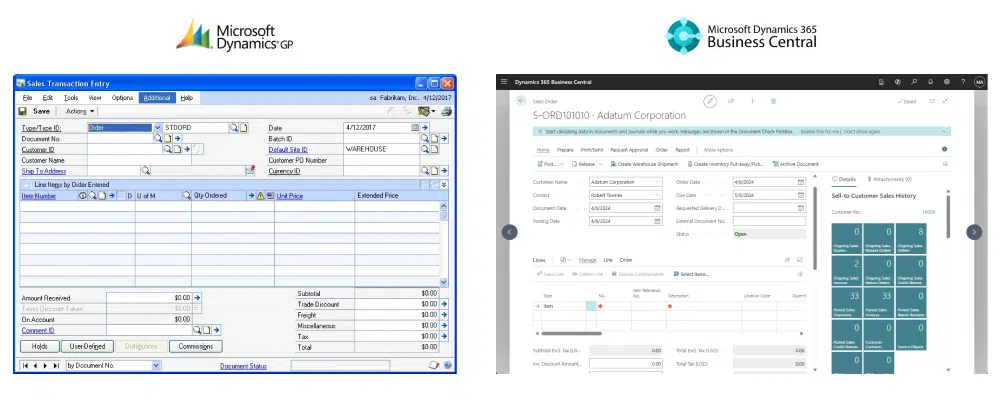The image size is (1000, 400).
Task: Click the MA user avatar
Action: [980, 82]
